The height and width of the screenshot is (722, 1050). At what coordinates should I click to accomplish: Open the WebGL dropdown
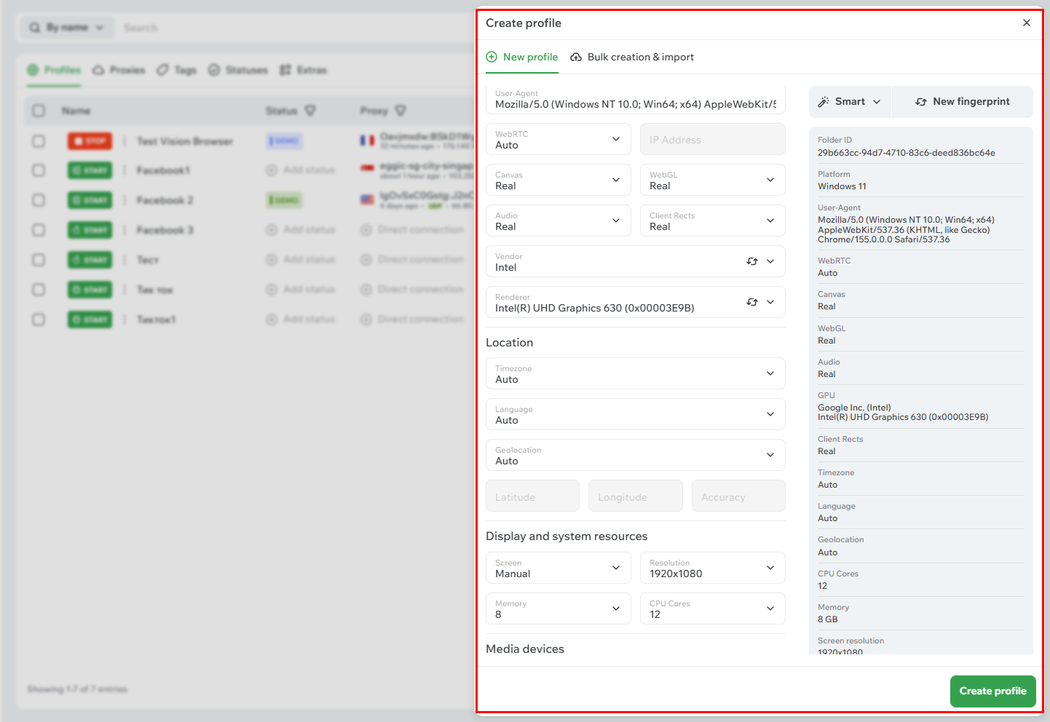coord(712,180)
